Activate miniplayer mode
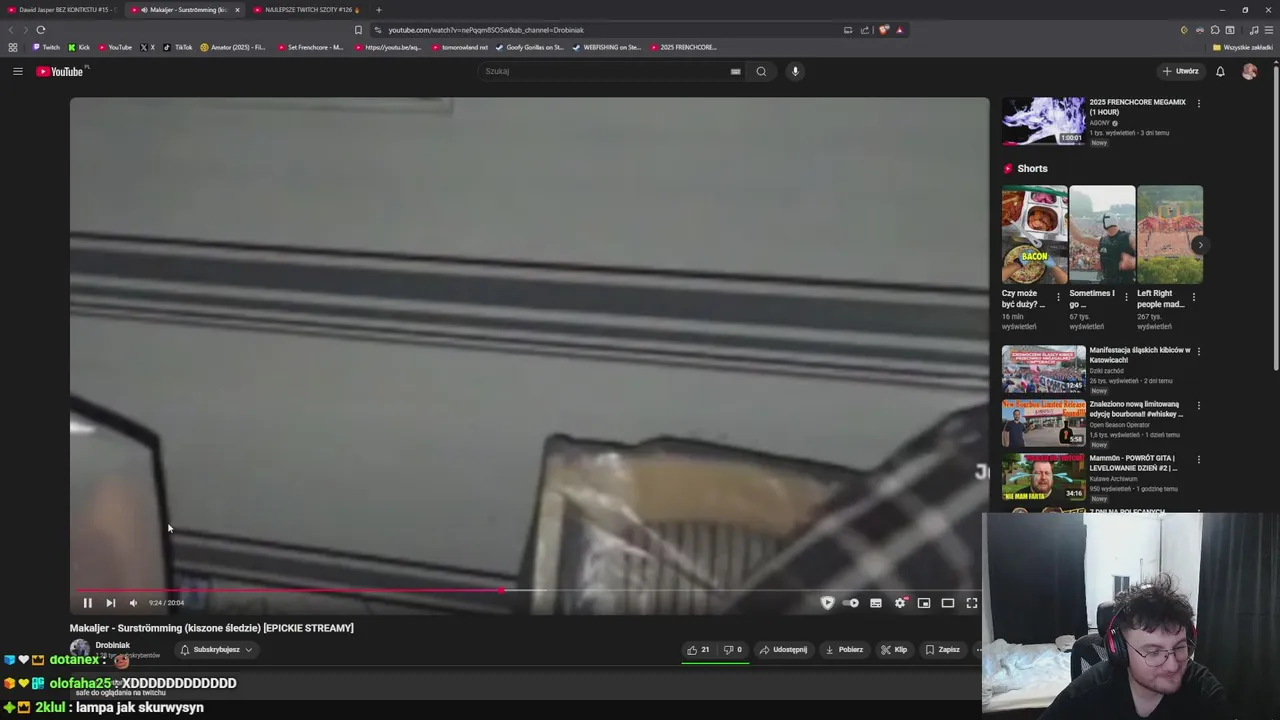 coord(924,603)
